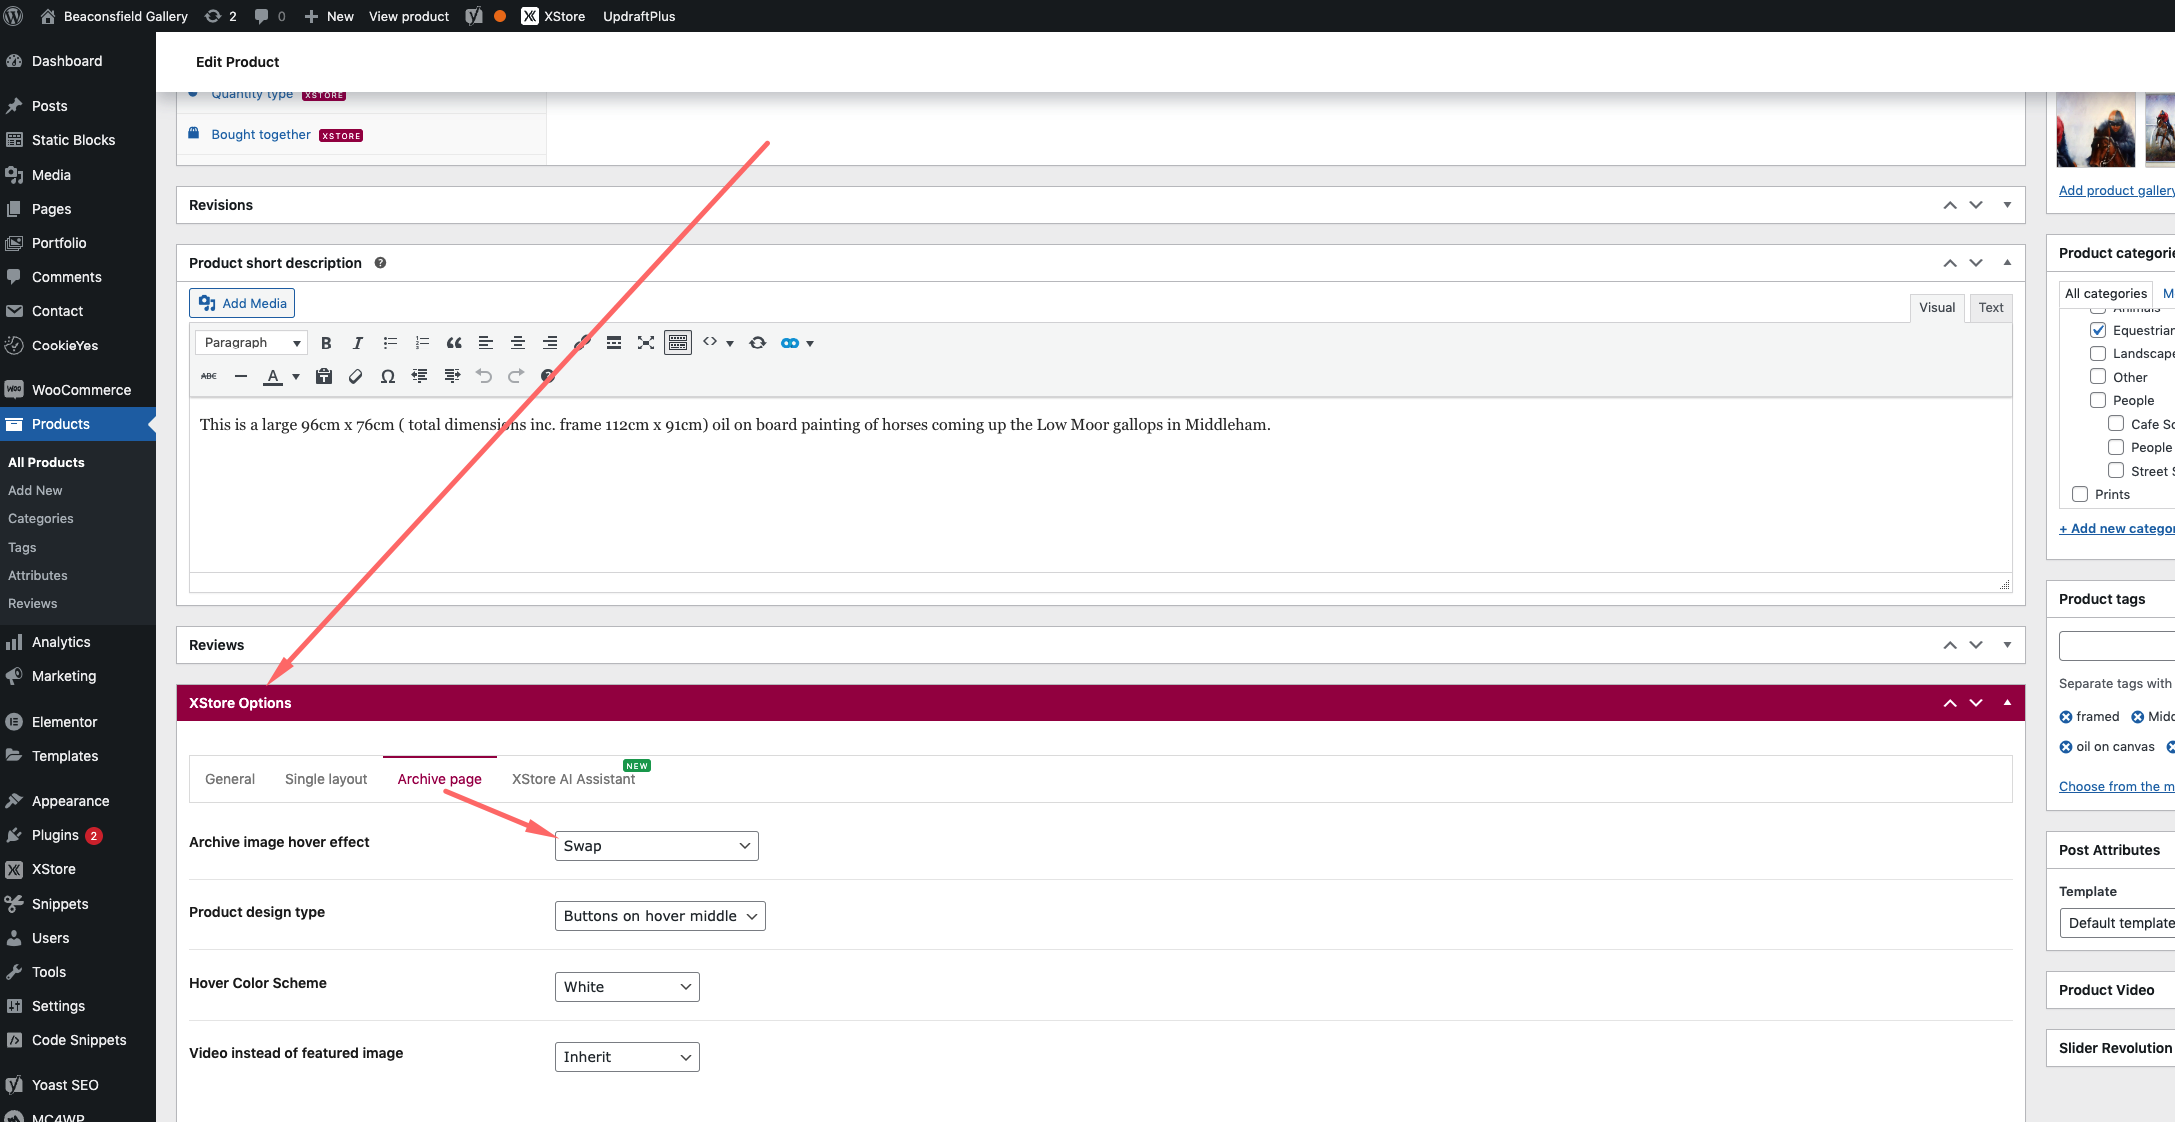
Task: Focus the Product tags input field
Action: click(x=2116, y=646)
